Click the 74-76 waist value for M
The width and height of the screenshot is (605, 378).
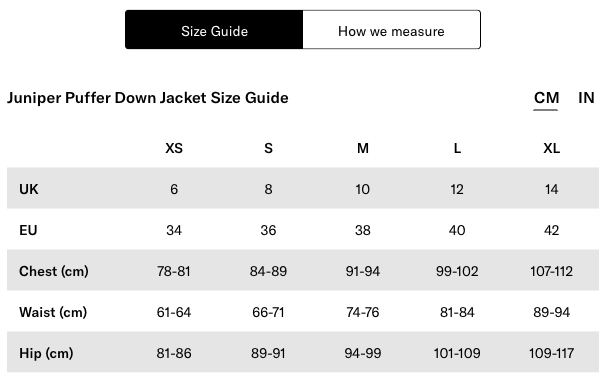coord(363,312)
